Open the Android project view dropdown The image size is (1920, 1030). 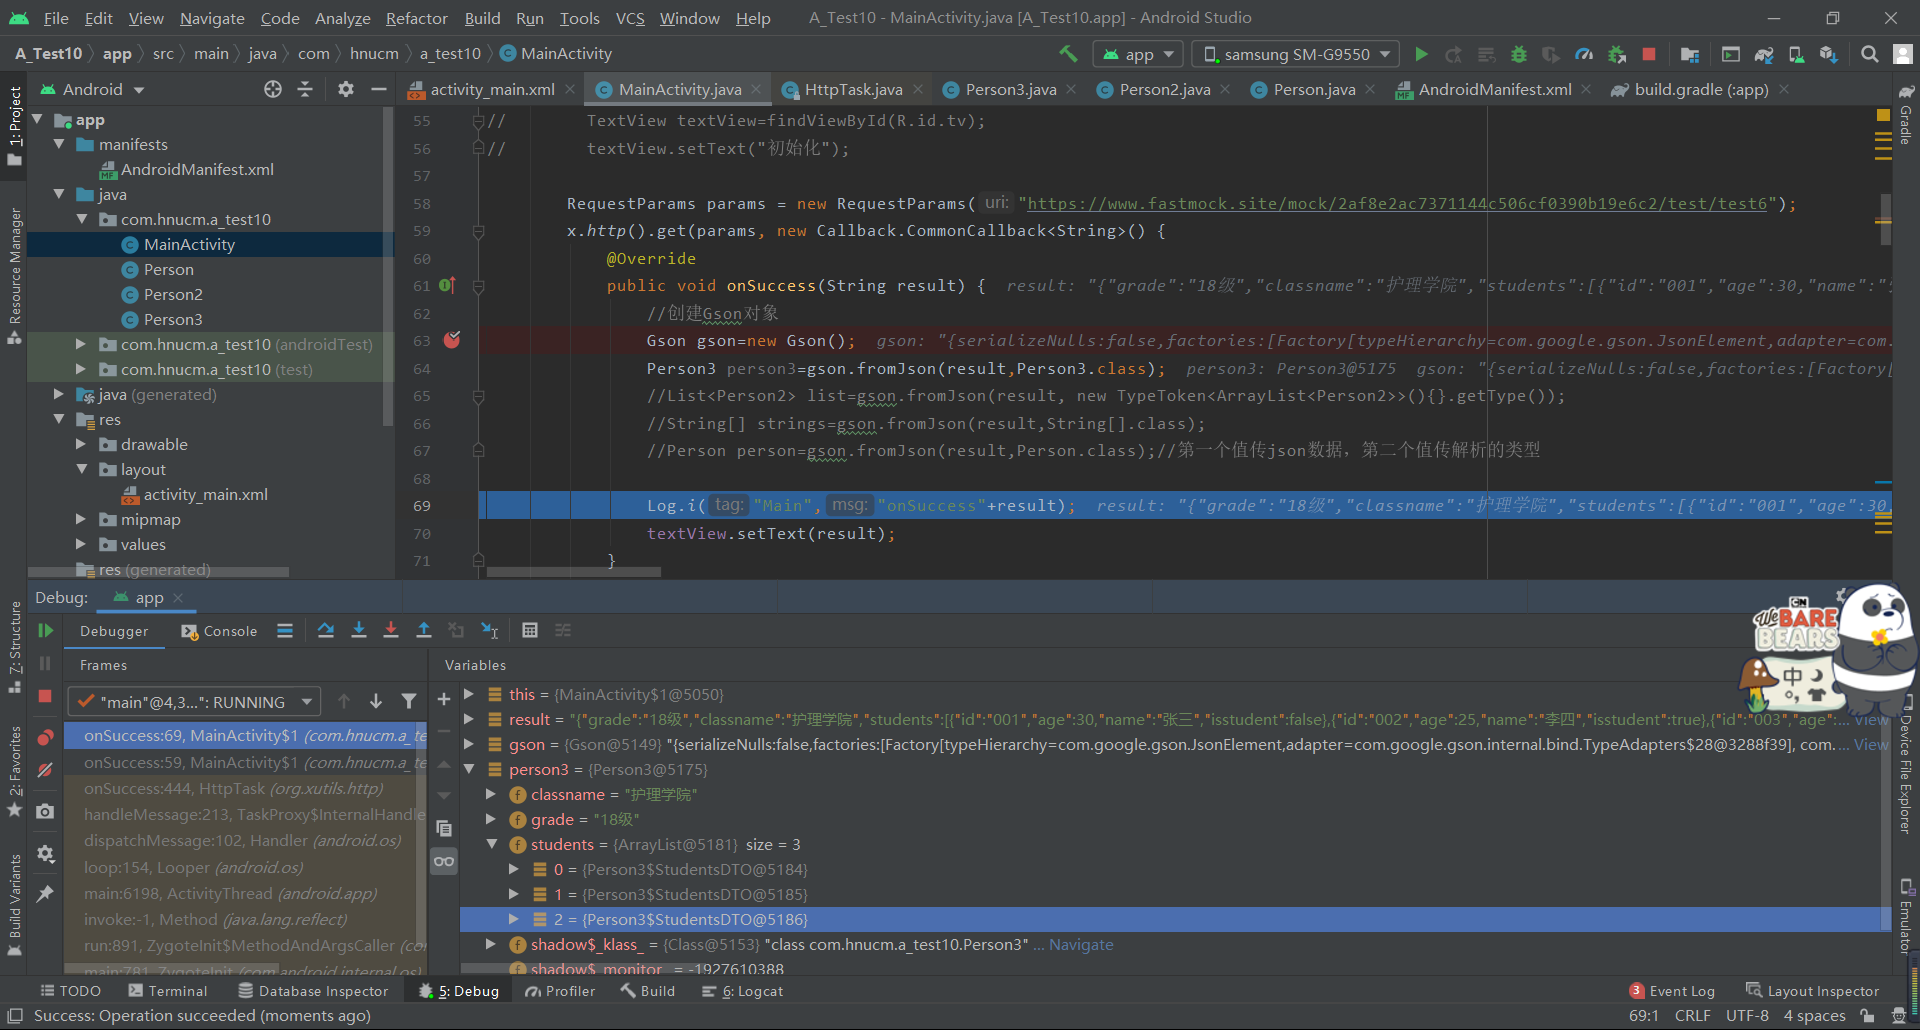point(93,89)
